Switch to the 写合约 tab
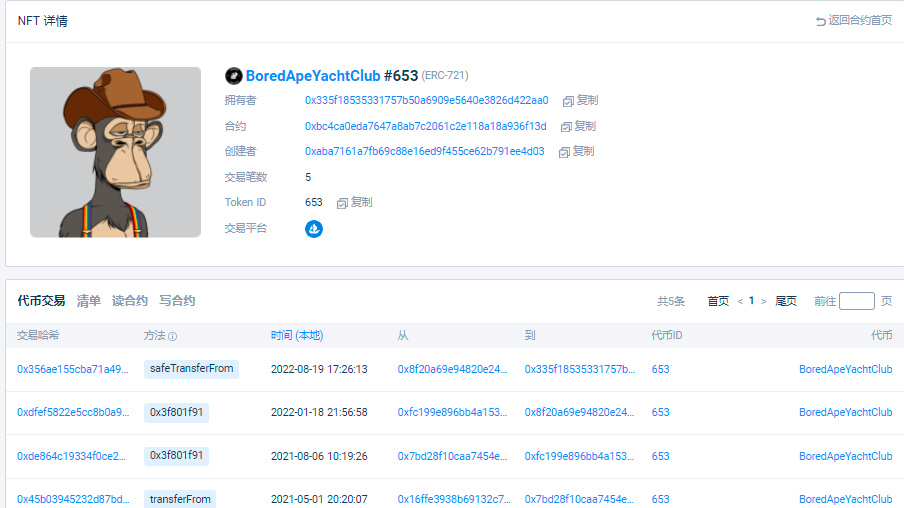This screenshot has height=508, width=904. pos(177,300)
